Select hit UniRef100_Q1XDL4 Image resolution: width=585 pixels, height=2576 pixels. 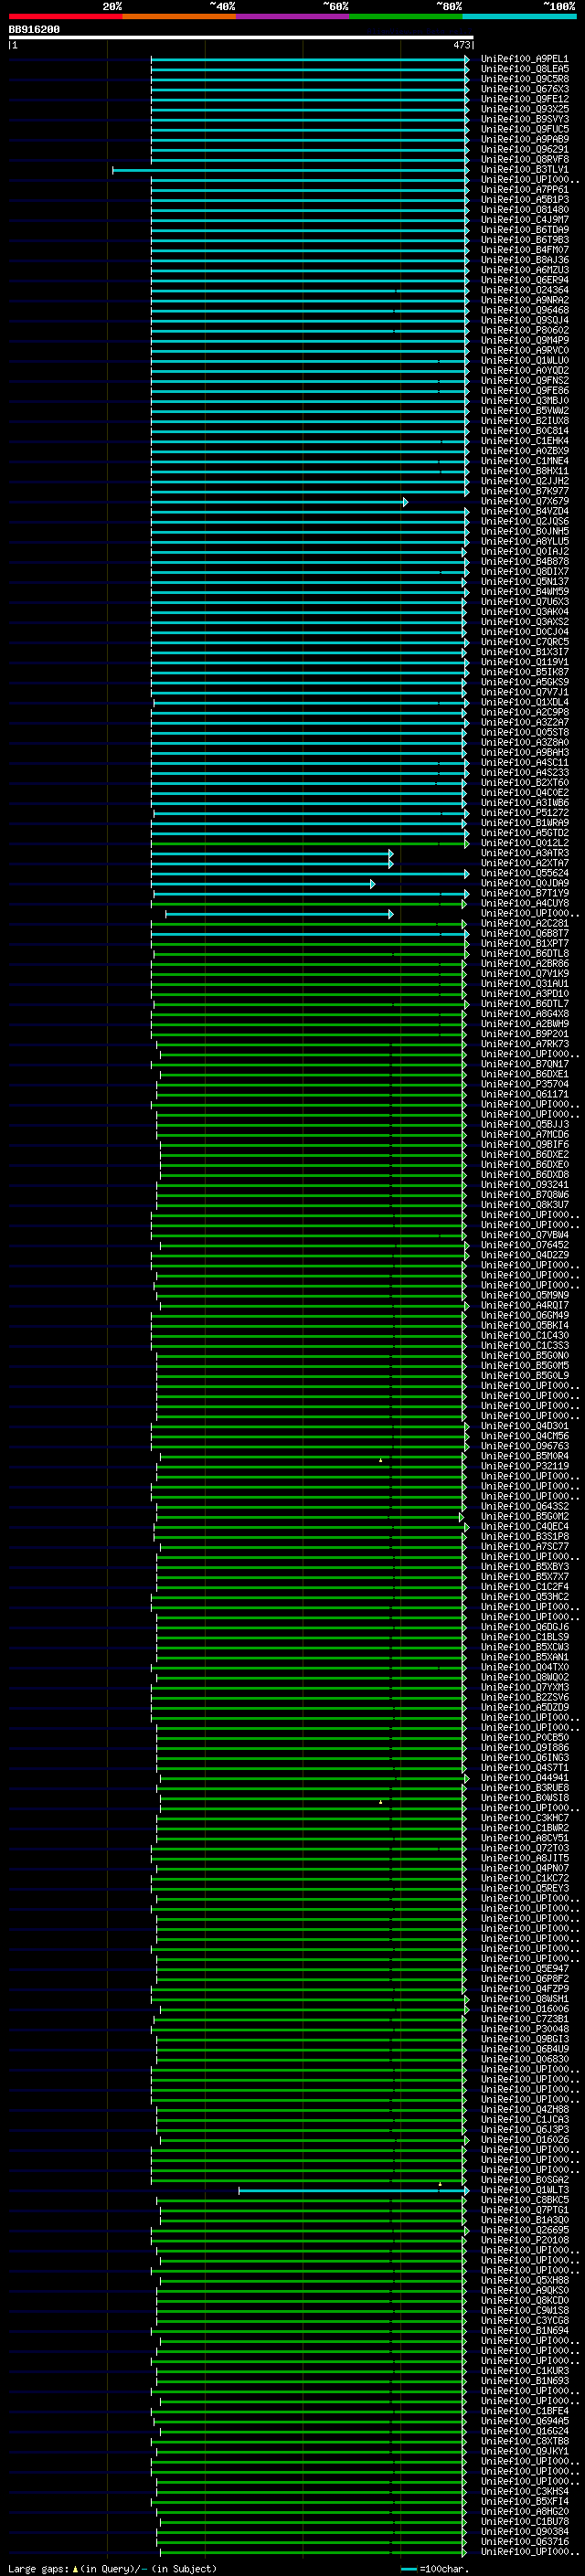click(x=524, y=703)
